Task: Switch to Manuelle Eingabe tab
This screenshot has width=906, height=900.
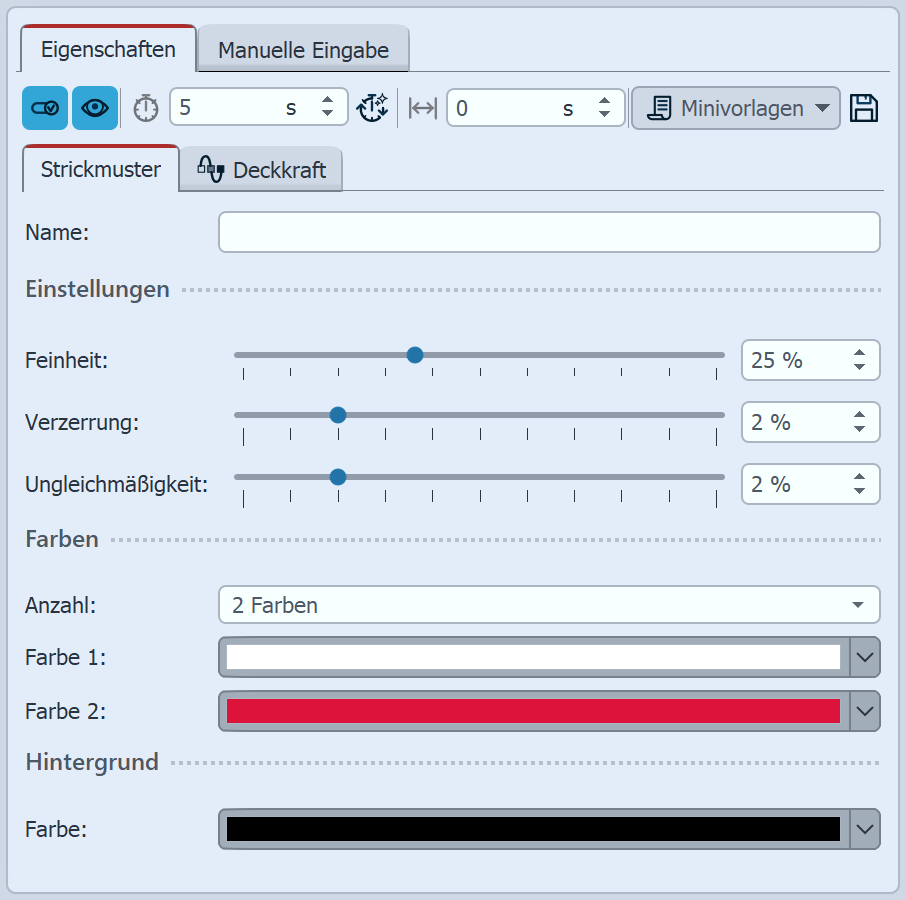Action: coord(303,50)
